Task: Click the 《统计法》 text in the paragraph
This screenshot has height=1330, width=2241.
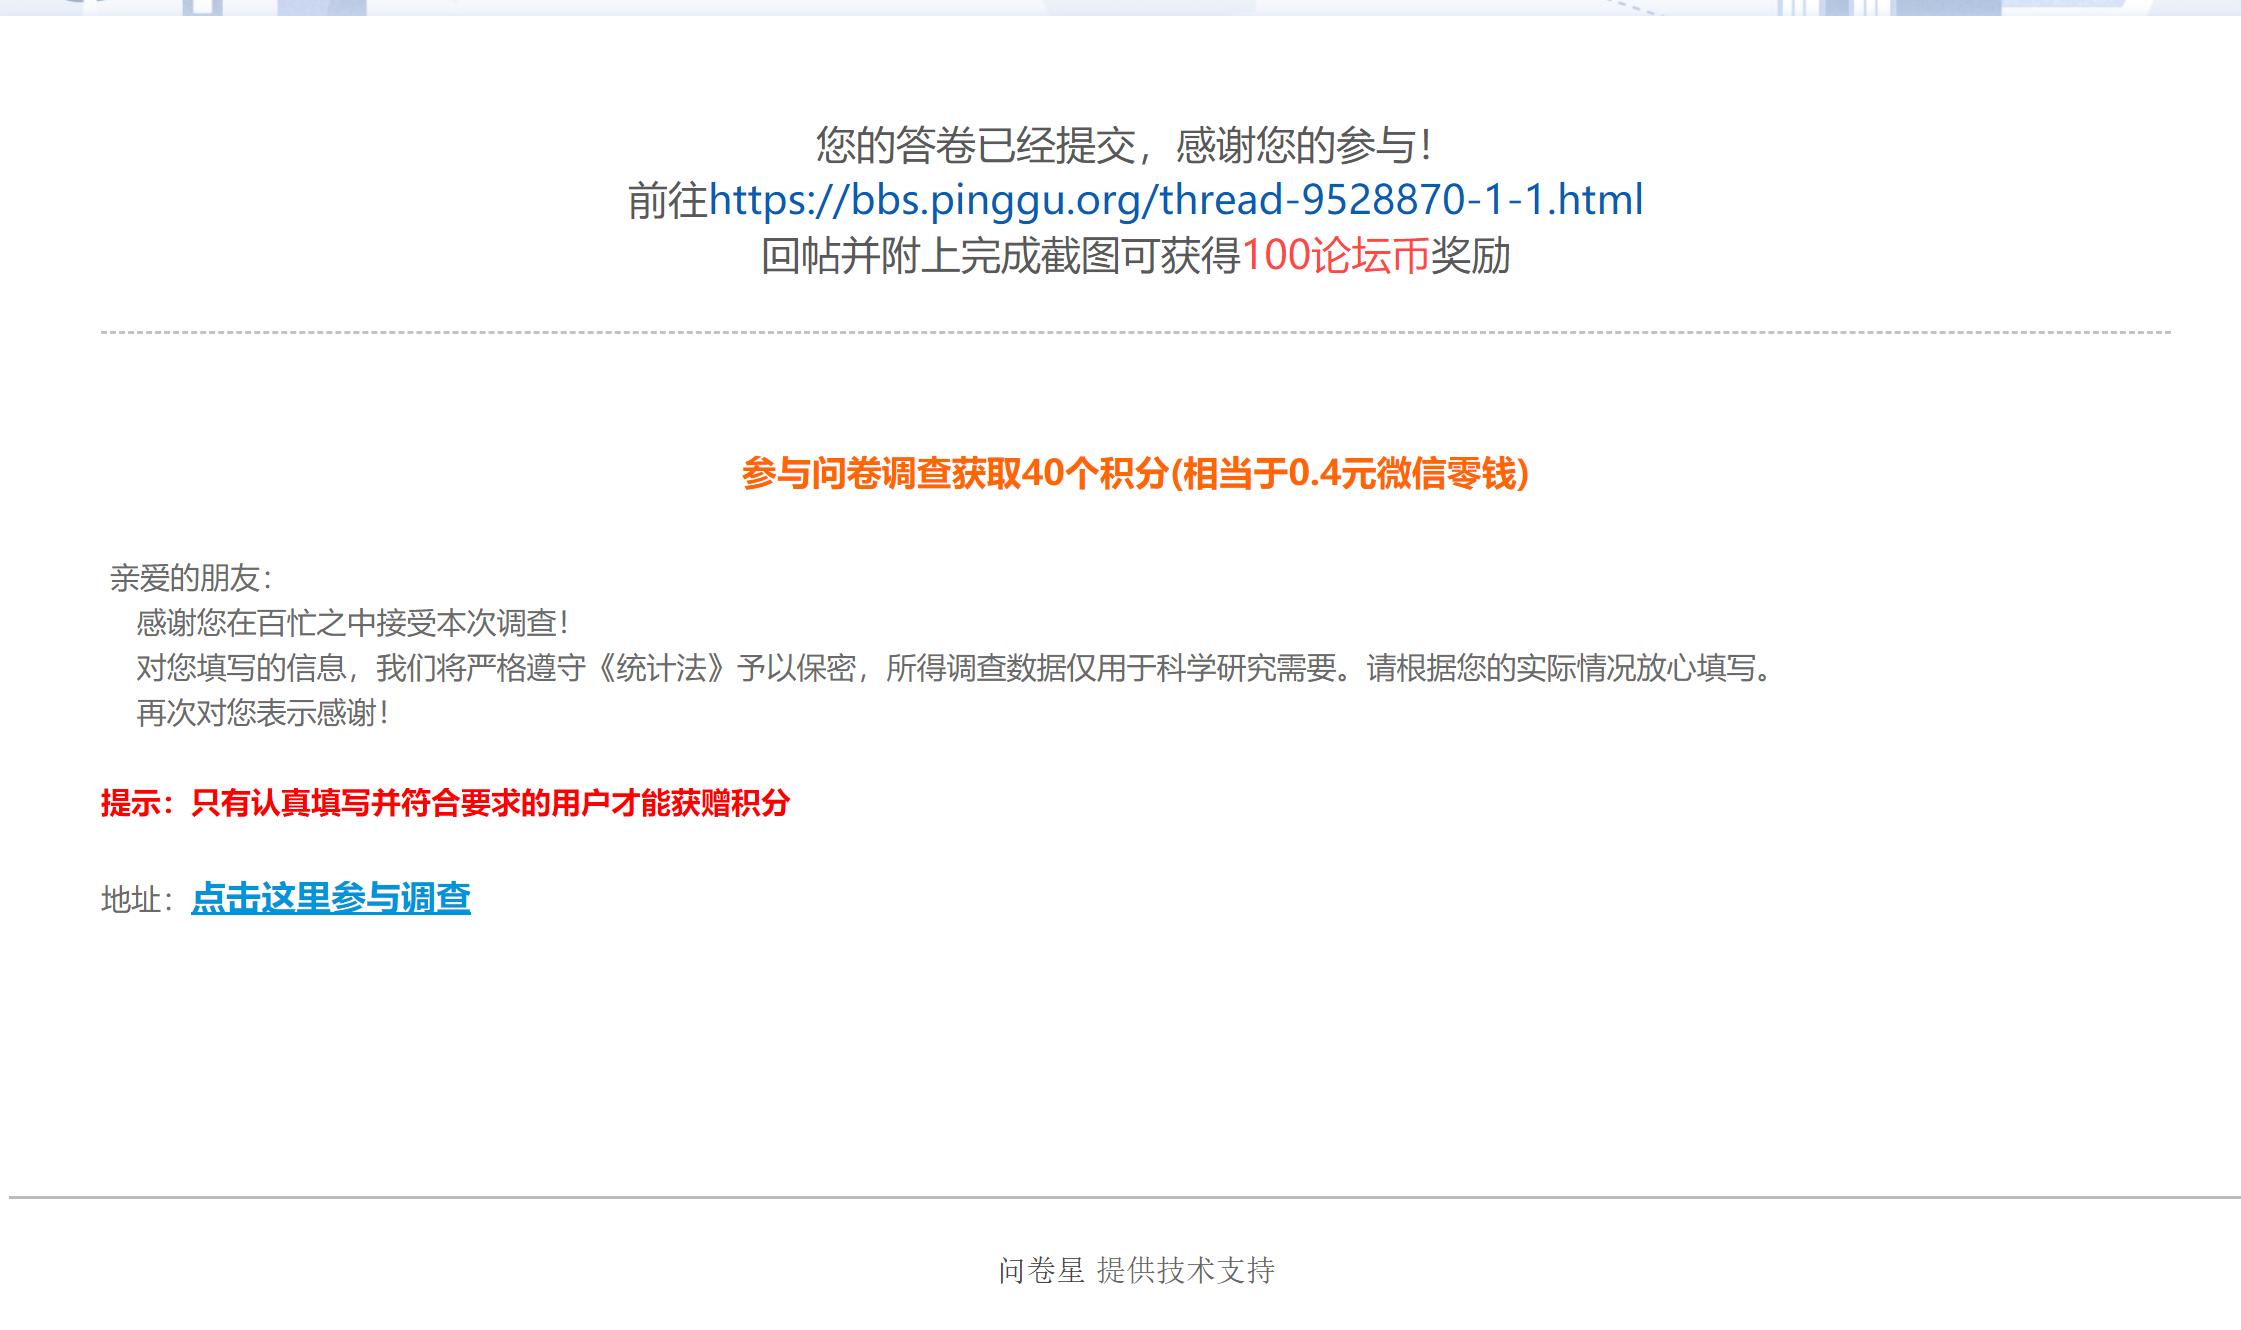Action: click(661, 668)
